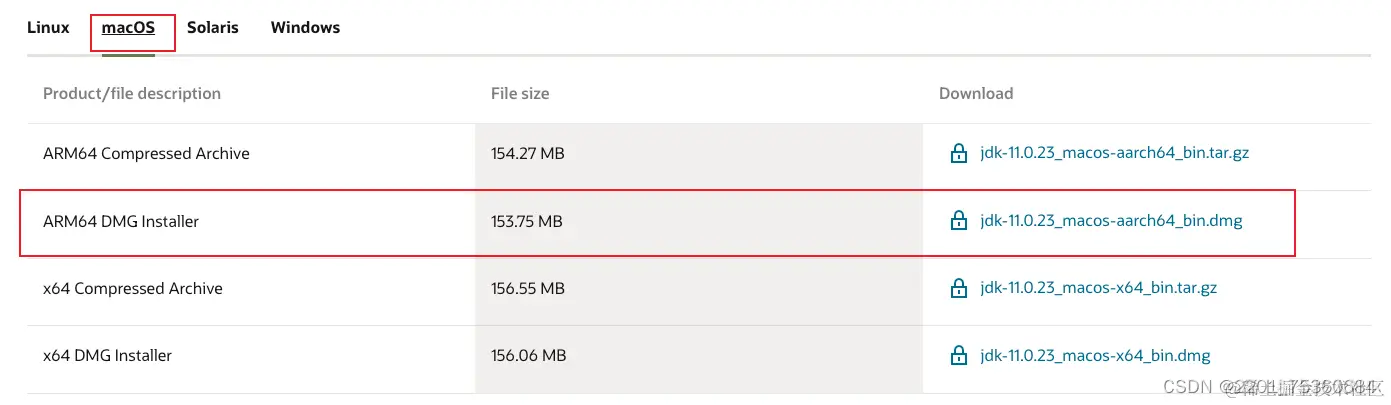Click lock icon beside aarch64 dmg download
Screen dimensions: 1391x405
pos(958,221)
